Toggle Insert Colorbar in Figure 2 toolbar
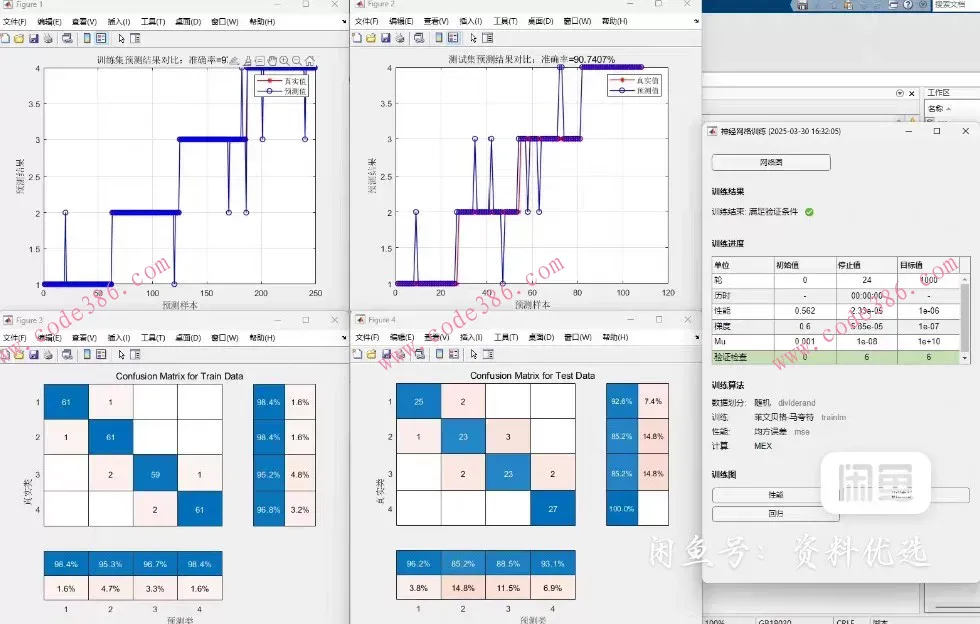Viewport: 980px width, 624px height. click(439, 38)
